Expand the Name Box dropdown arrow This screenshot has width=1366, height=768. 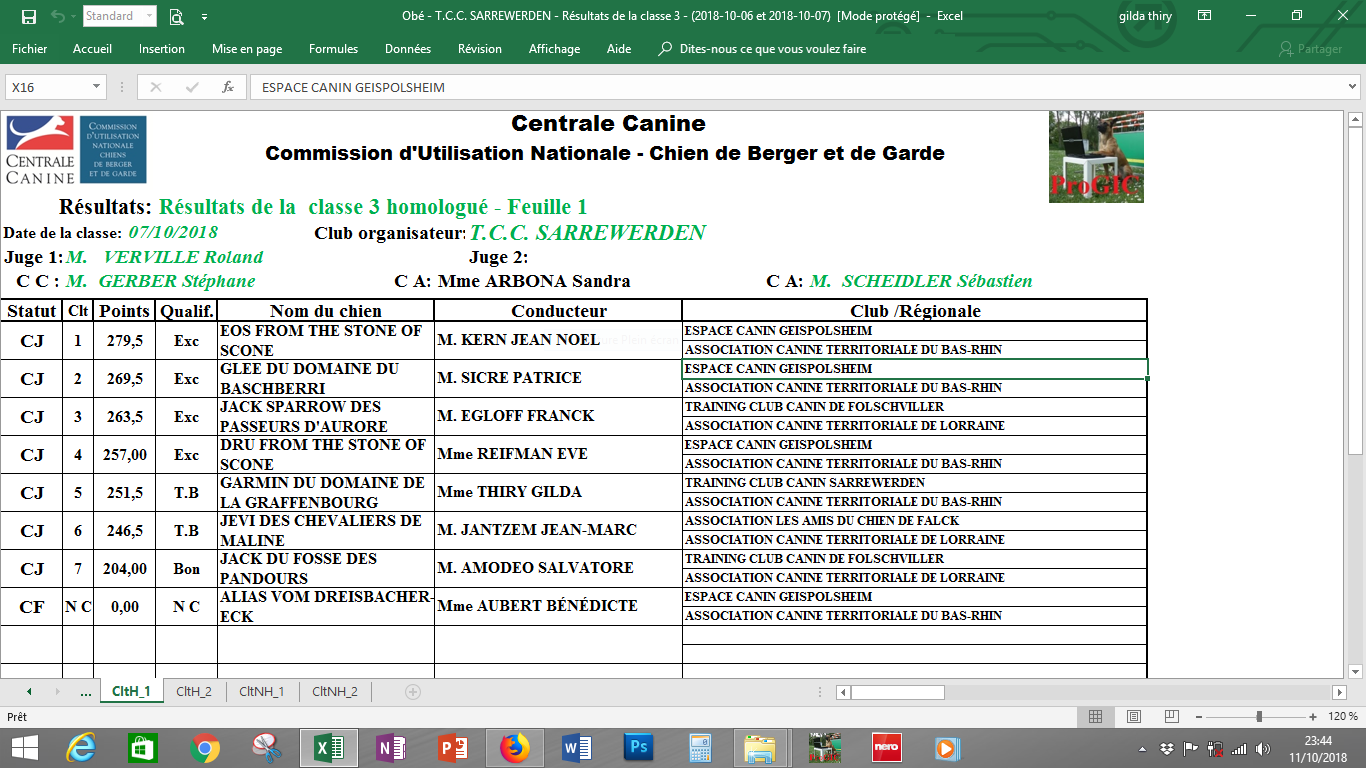click(x=96, y=87)
